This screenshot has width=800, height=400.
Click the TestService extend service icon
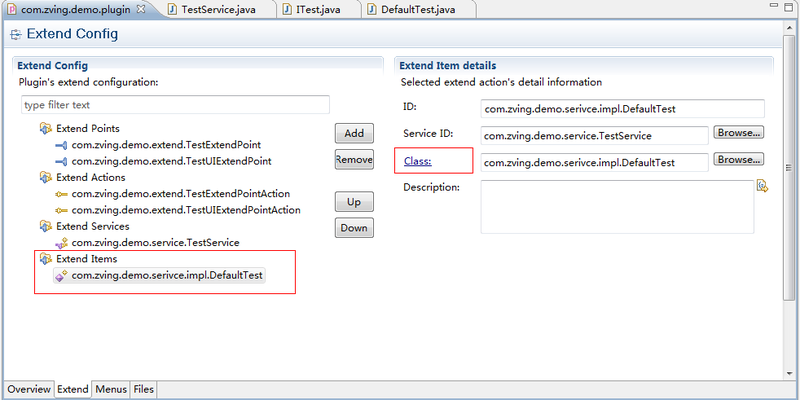click(x=61, y=242)
